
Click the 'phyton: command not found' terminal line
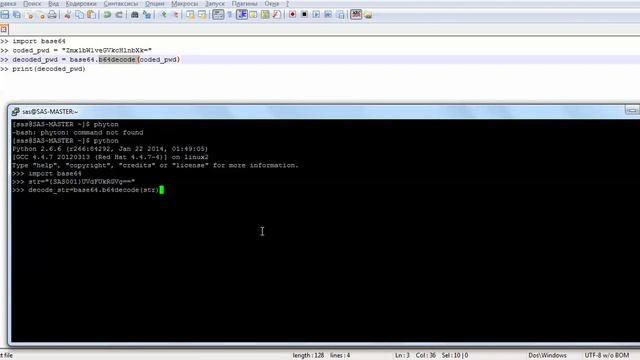pyautogui.click(x=78, y=133)
